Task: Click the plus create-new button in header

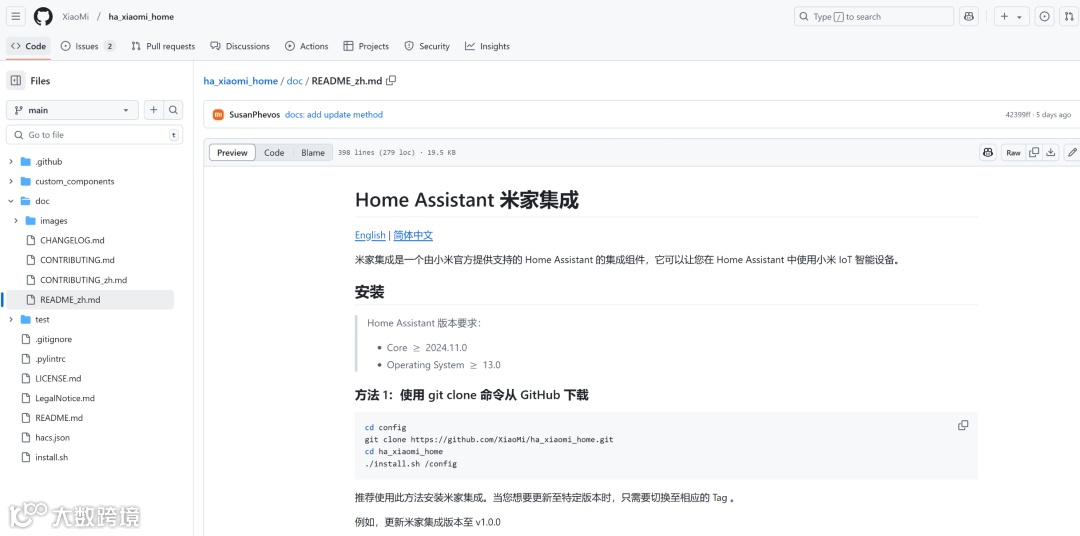Action: pos(1004,17)
